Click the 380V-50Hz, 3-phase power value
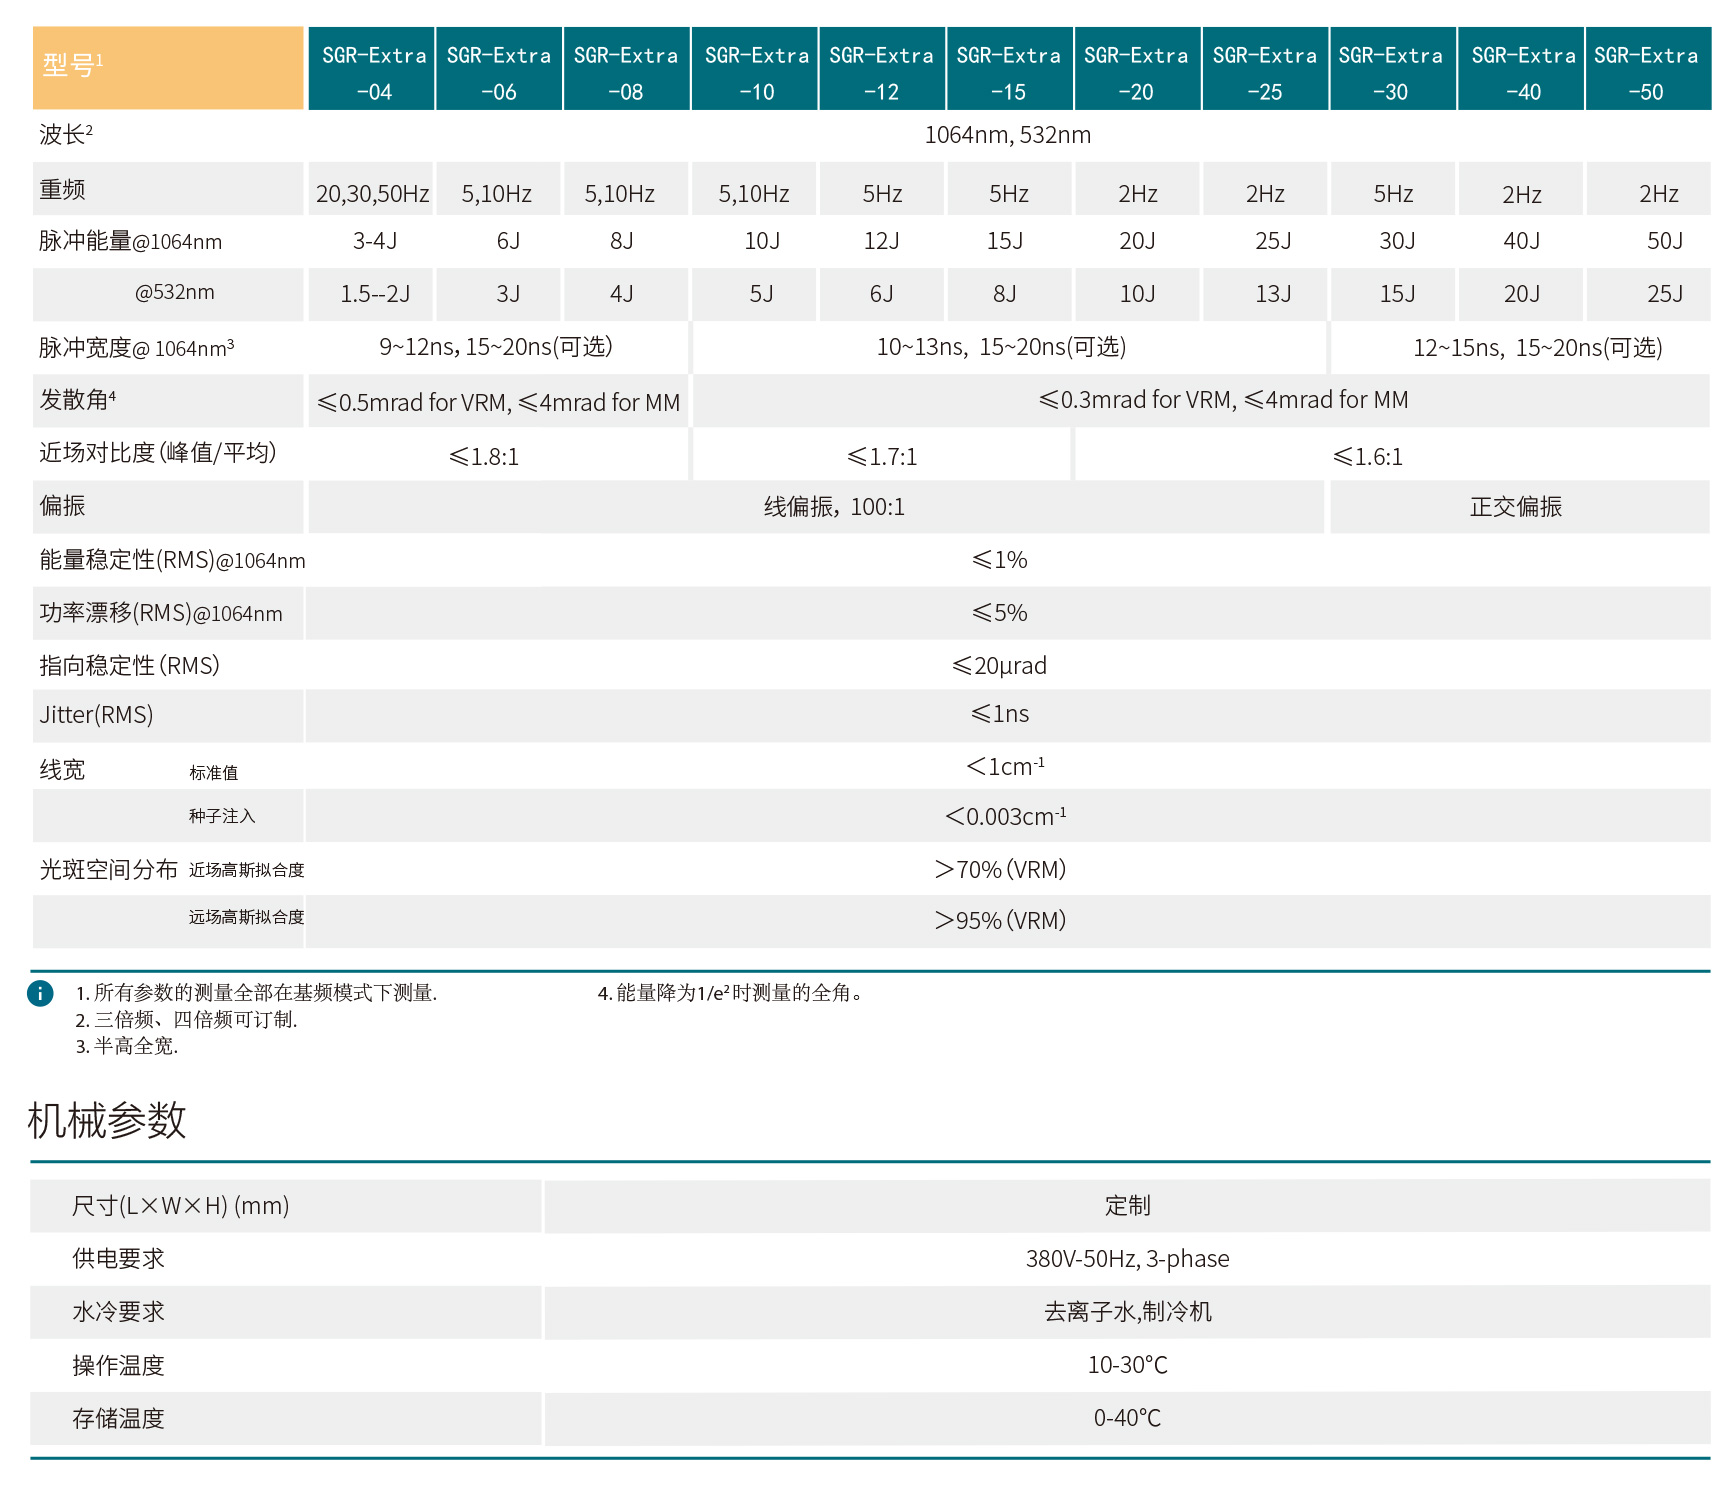Viewport: 1734px width, 1485px height. tap(1127, 1259)
